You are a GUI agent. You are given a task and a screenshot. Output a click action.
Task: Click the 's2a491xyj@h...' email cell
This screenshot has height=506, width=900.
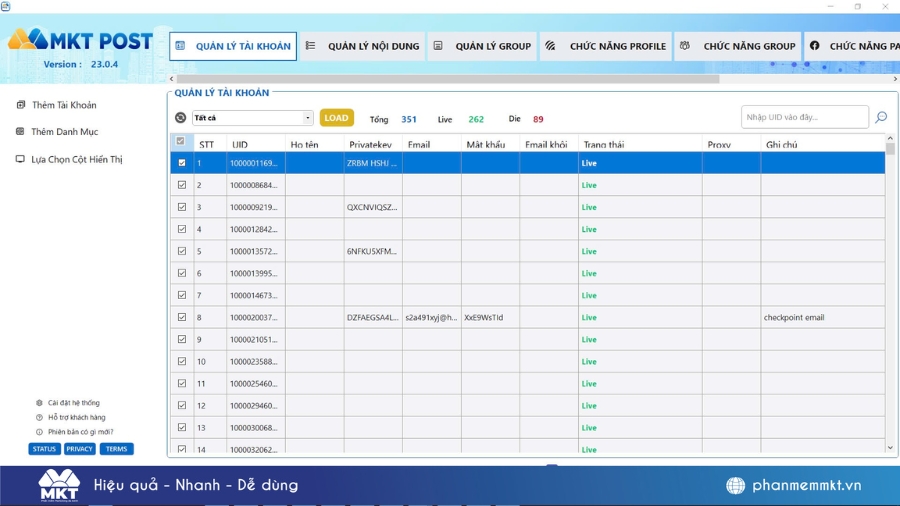tap(432, 317)
